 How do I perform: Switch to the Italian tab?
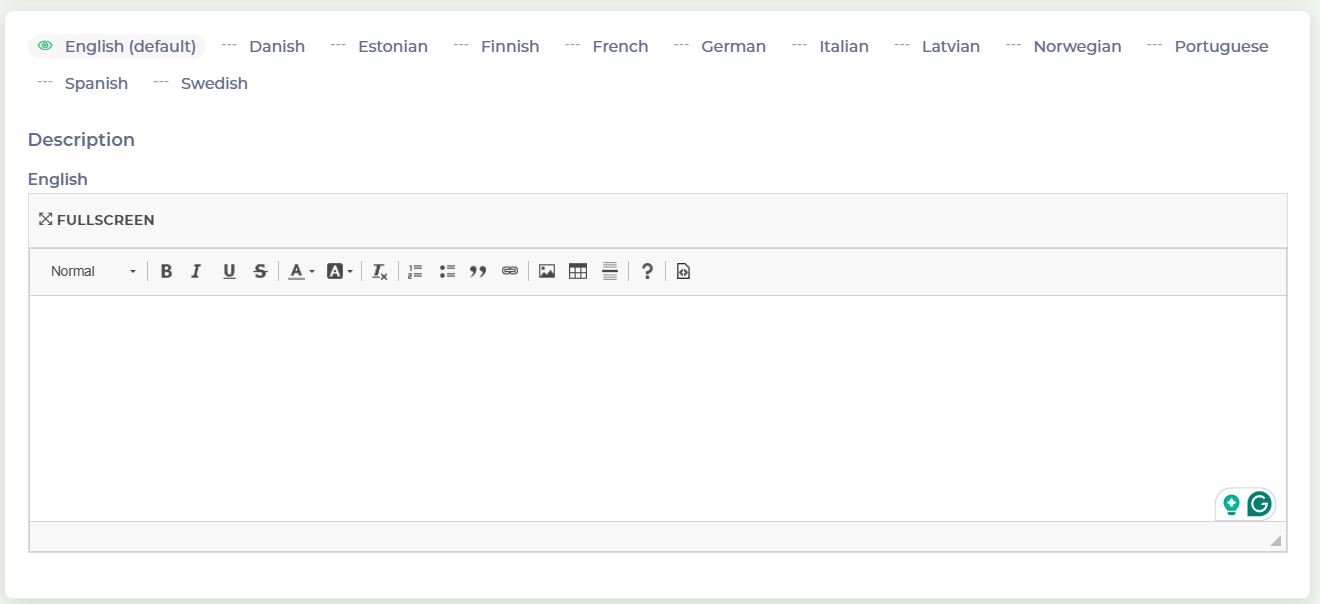(x=831, y=46)
